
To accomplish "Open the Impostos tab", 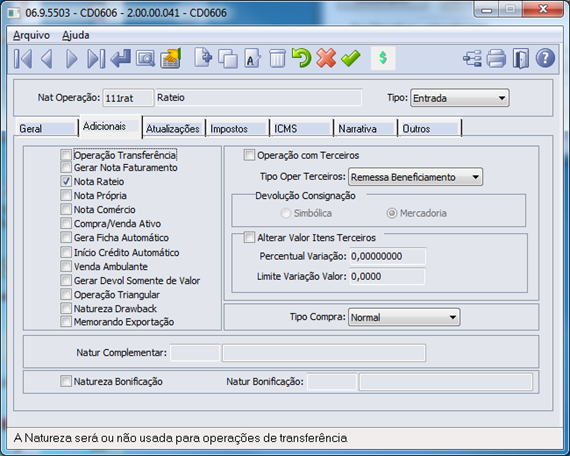I will tap(237, 128).
